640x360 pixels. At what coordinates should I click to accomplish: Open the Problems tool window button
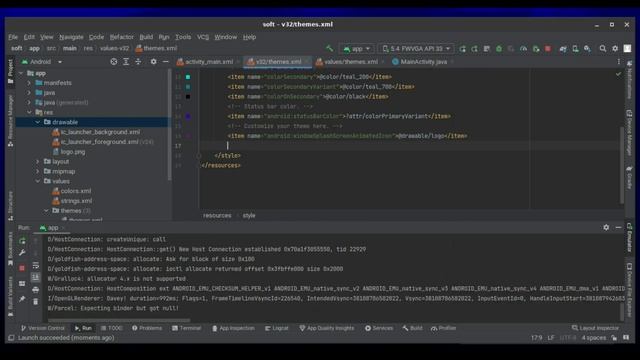coord(147,328)
